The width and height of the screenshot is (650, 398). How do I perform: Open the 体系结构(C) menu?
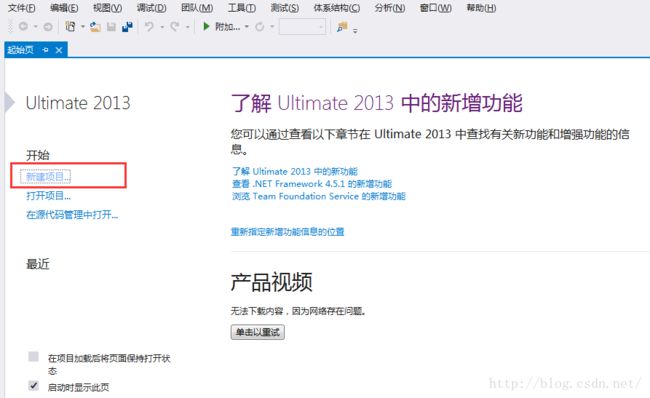click(x=337, y=8)
